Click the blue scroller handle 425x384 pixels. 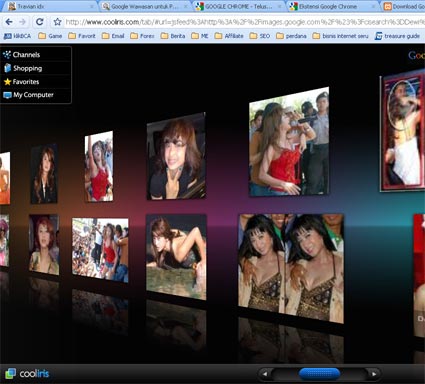(x=319, y=374)
